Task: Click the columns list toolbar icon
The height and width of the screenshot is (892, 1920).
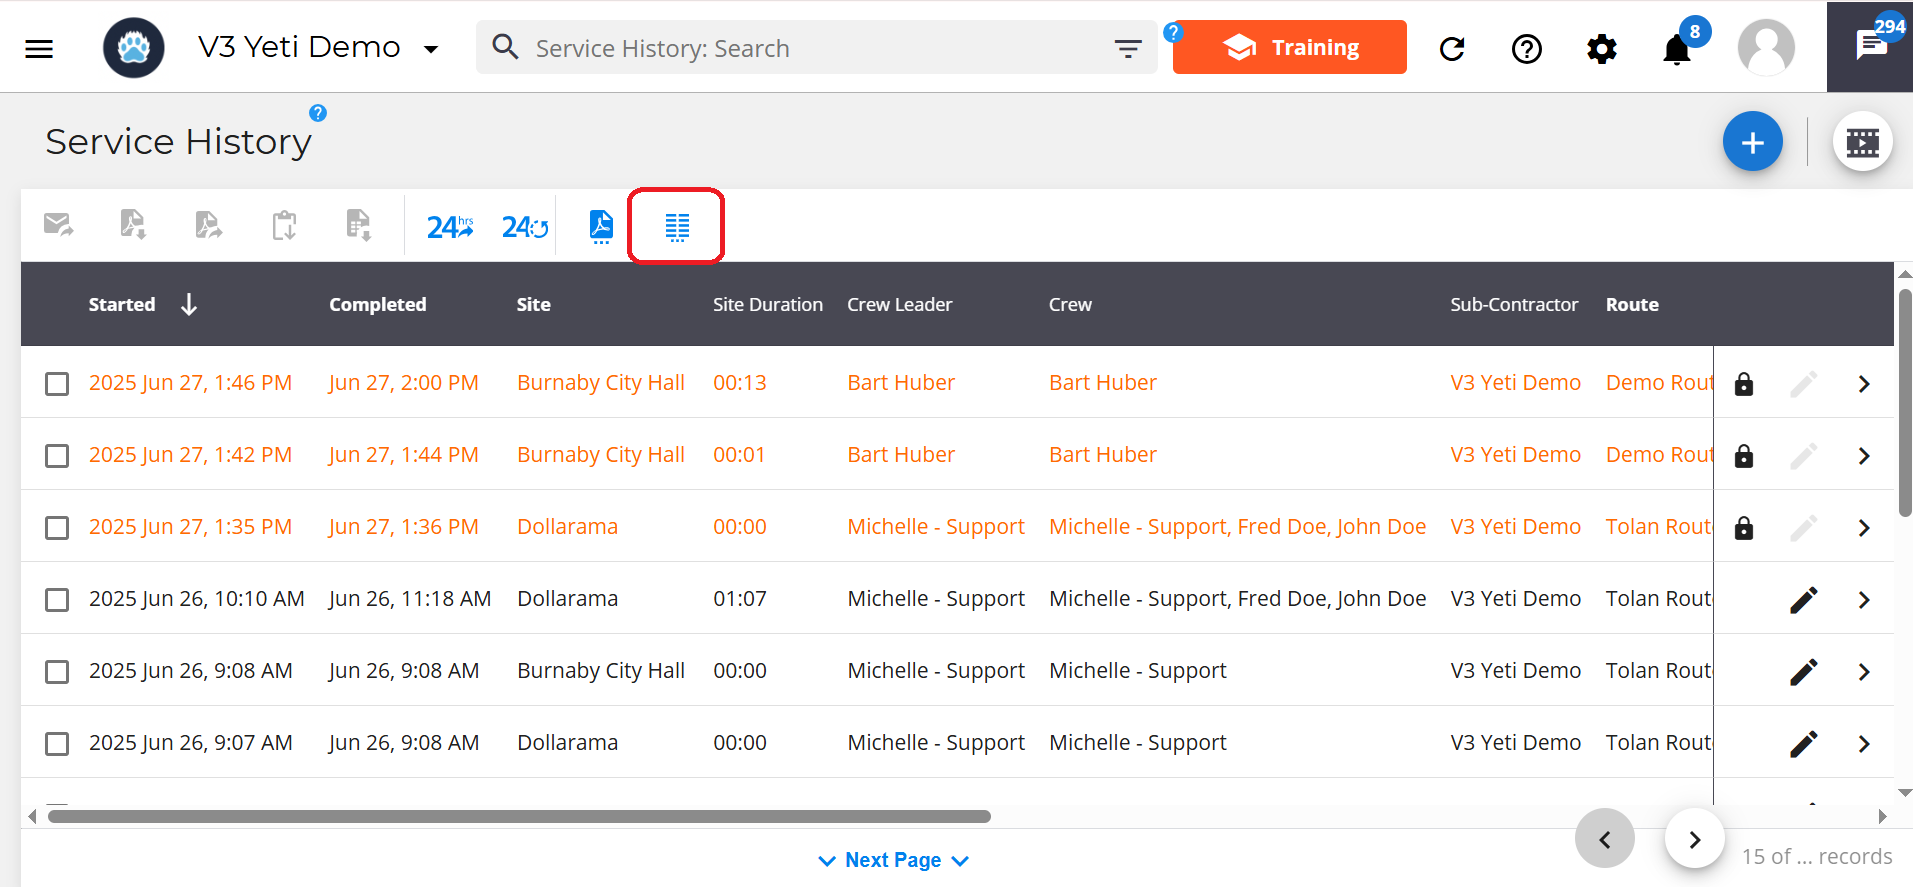Action: 677,227
